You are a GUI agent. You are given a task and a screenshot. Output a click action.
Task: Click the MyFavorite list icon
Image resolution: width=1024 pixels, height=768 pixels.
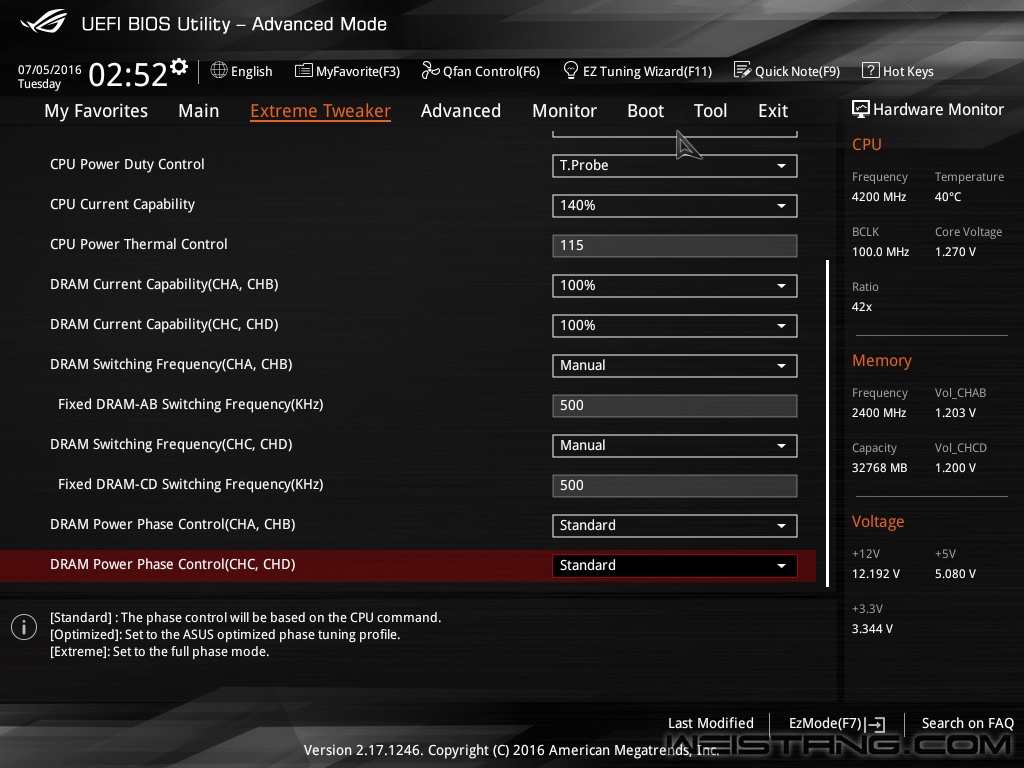tap(304, 71)
